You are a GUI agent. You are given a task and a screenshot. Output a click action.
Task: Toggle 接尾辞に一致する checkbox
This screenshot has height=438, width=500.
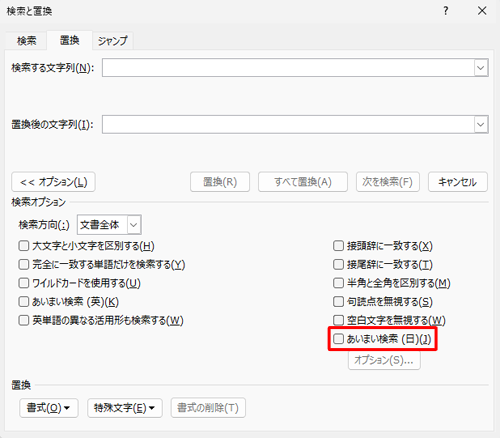[x=338, y=265]
